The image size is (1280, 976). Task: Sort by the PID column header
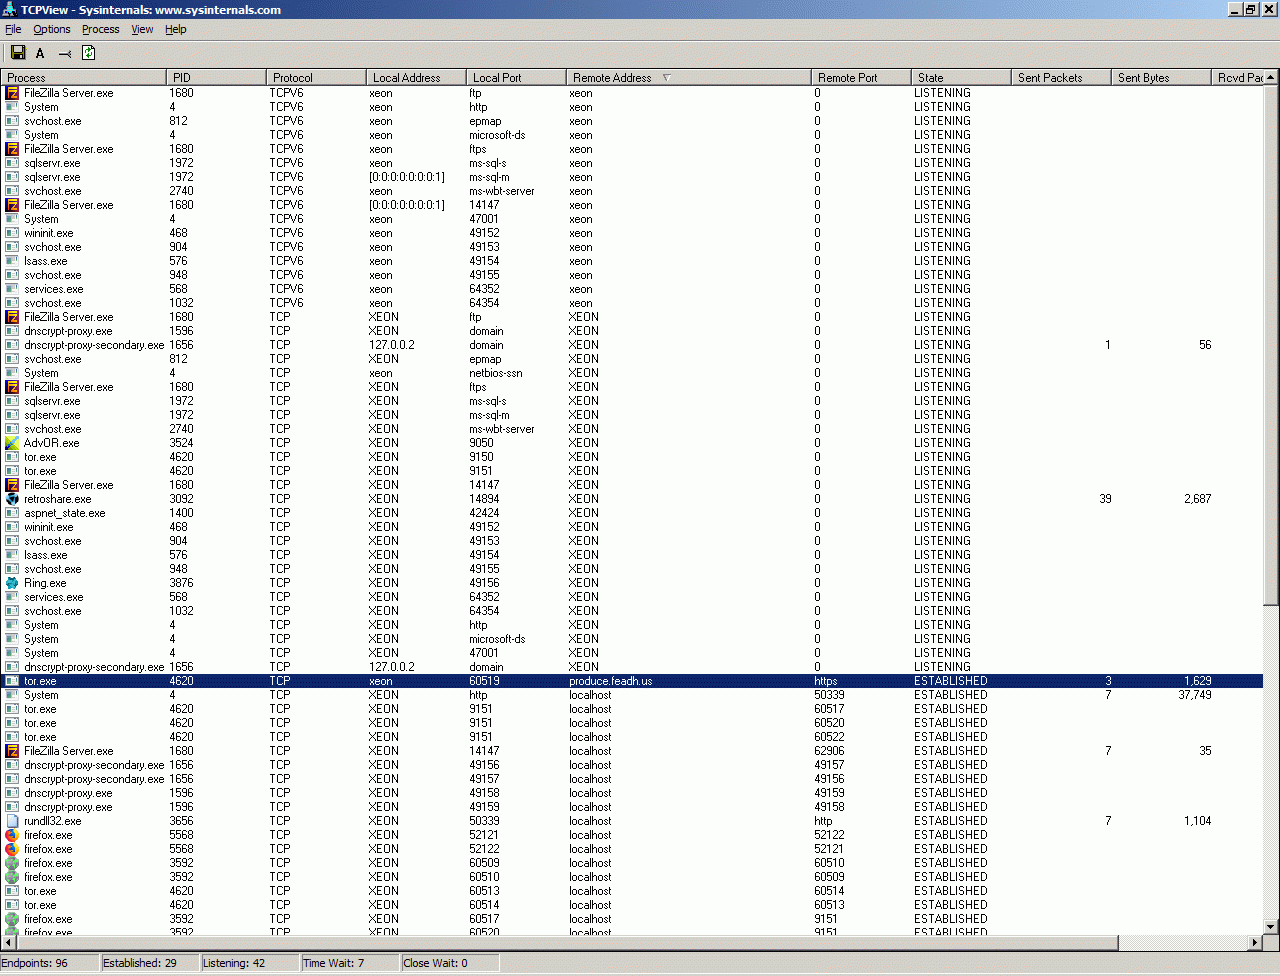point(216,77)
